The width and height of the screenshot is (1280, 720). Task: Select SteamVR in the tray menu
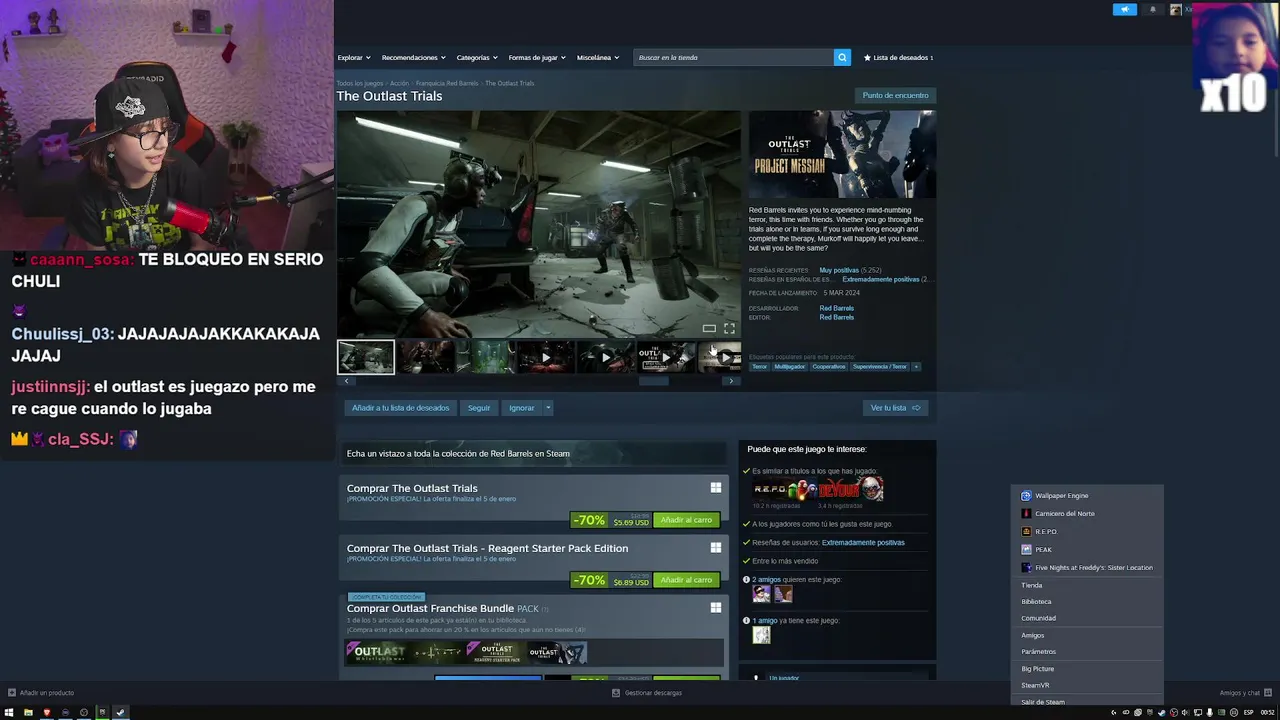[x=1035, y=686]
